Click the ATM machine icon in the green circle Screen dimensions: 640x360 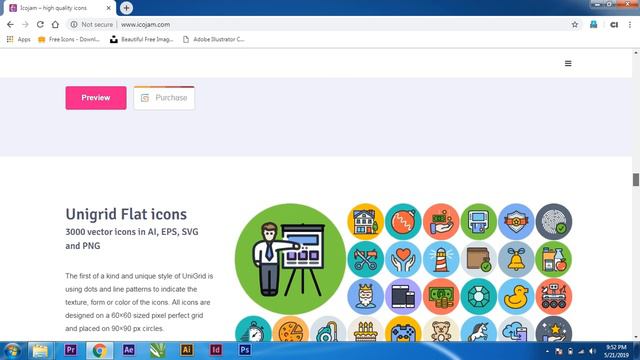tap(478, 222)
